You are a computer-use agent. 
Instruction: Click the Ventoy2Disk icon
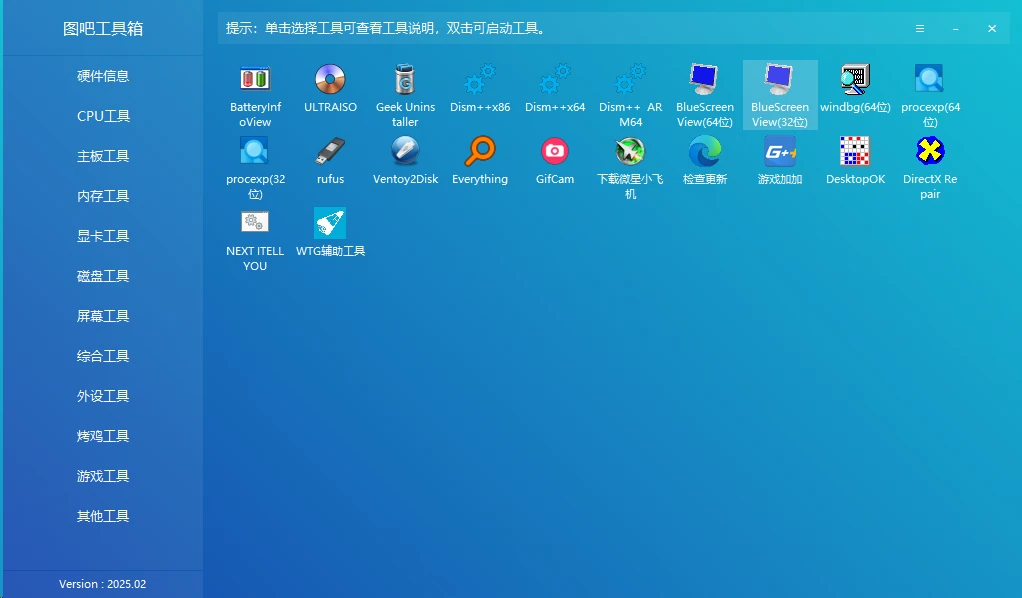(x=405, y=152)
